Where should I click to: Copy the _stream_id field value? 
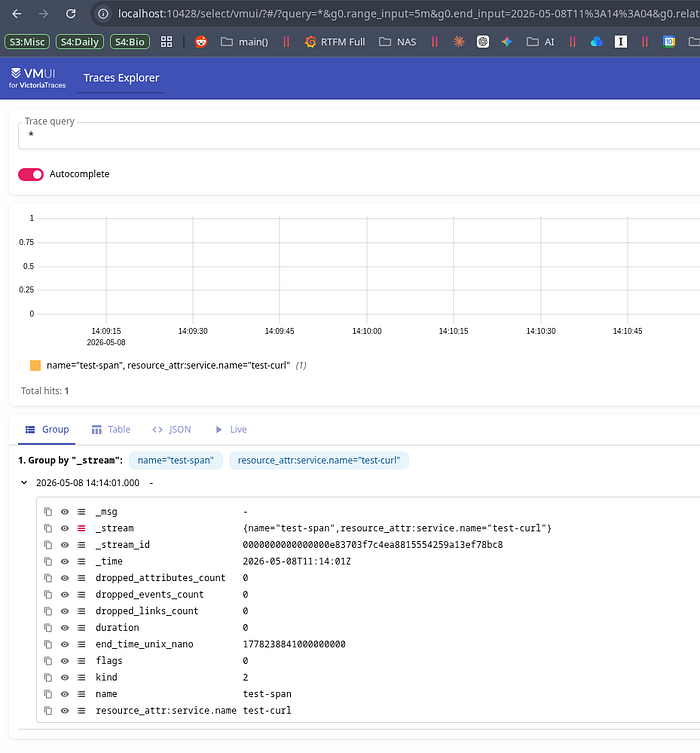(48, 545)
